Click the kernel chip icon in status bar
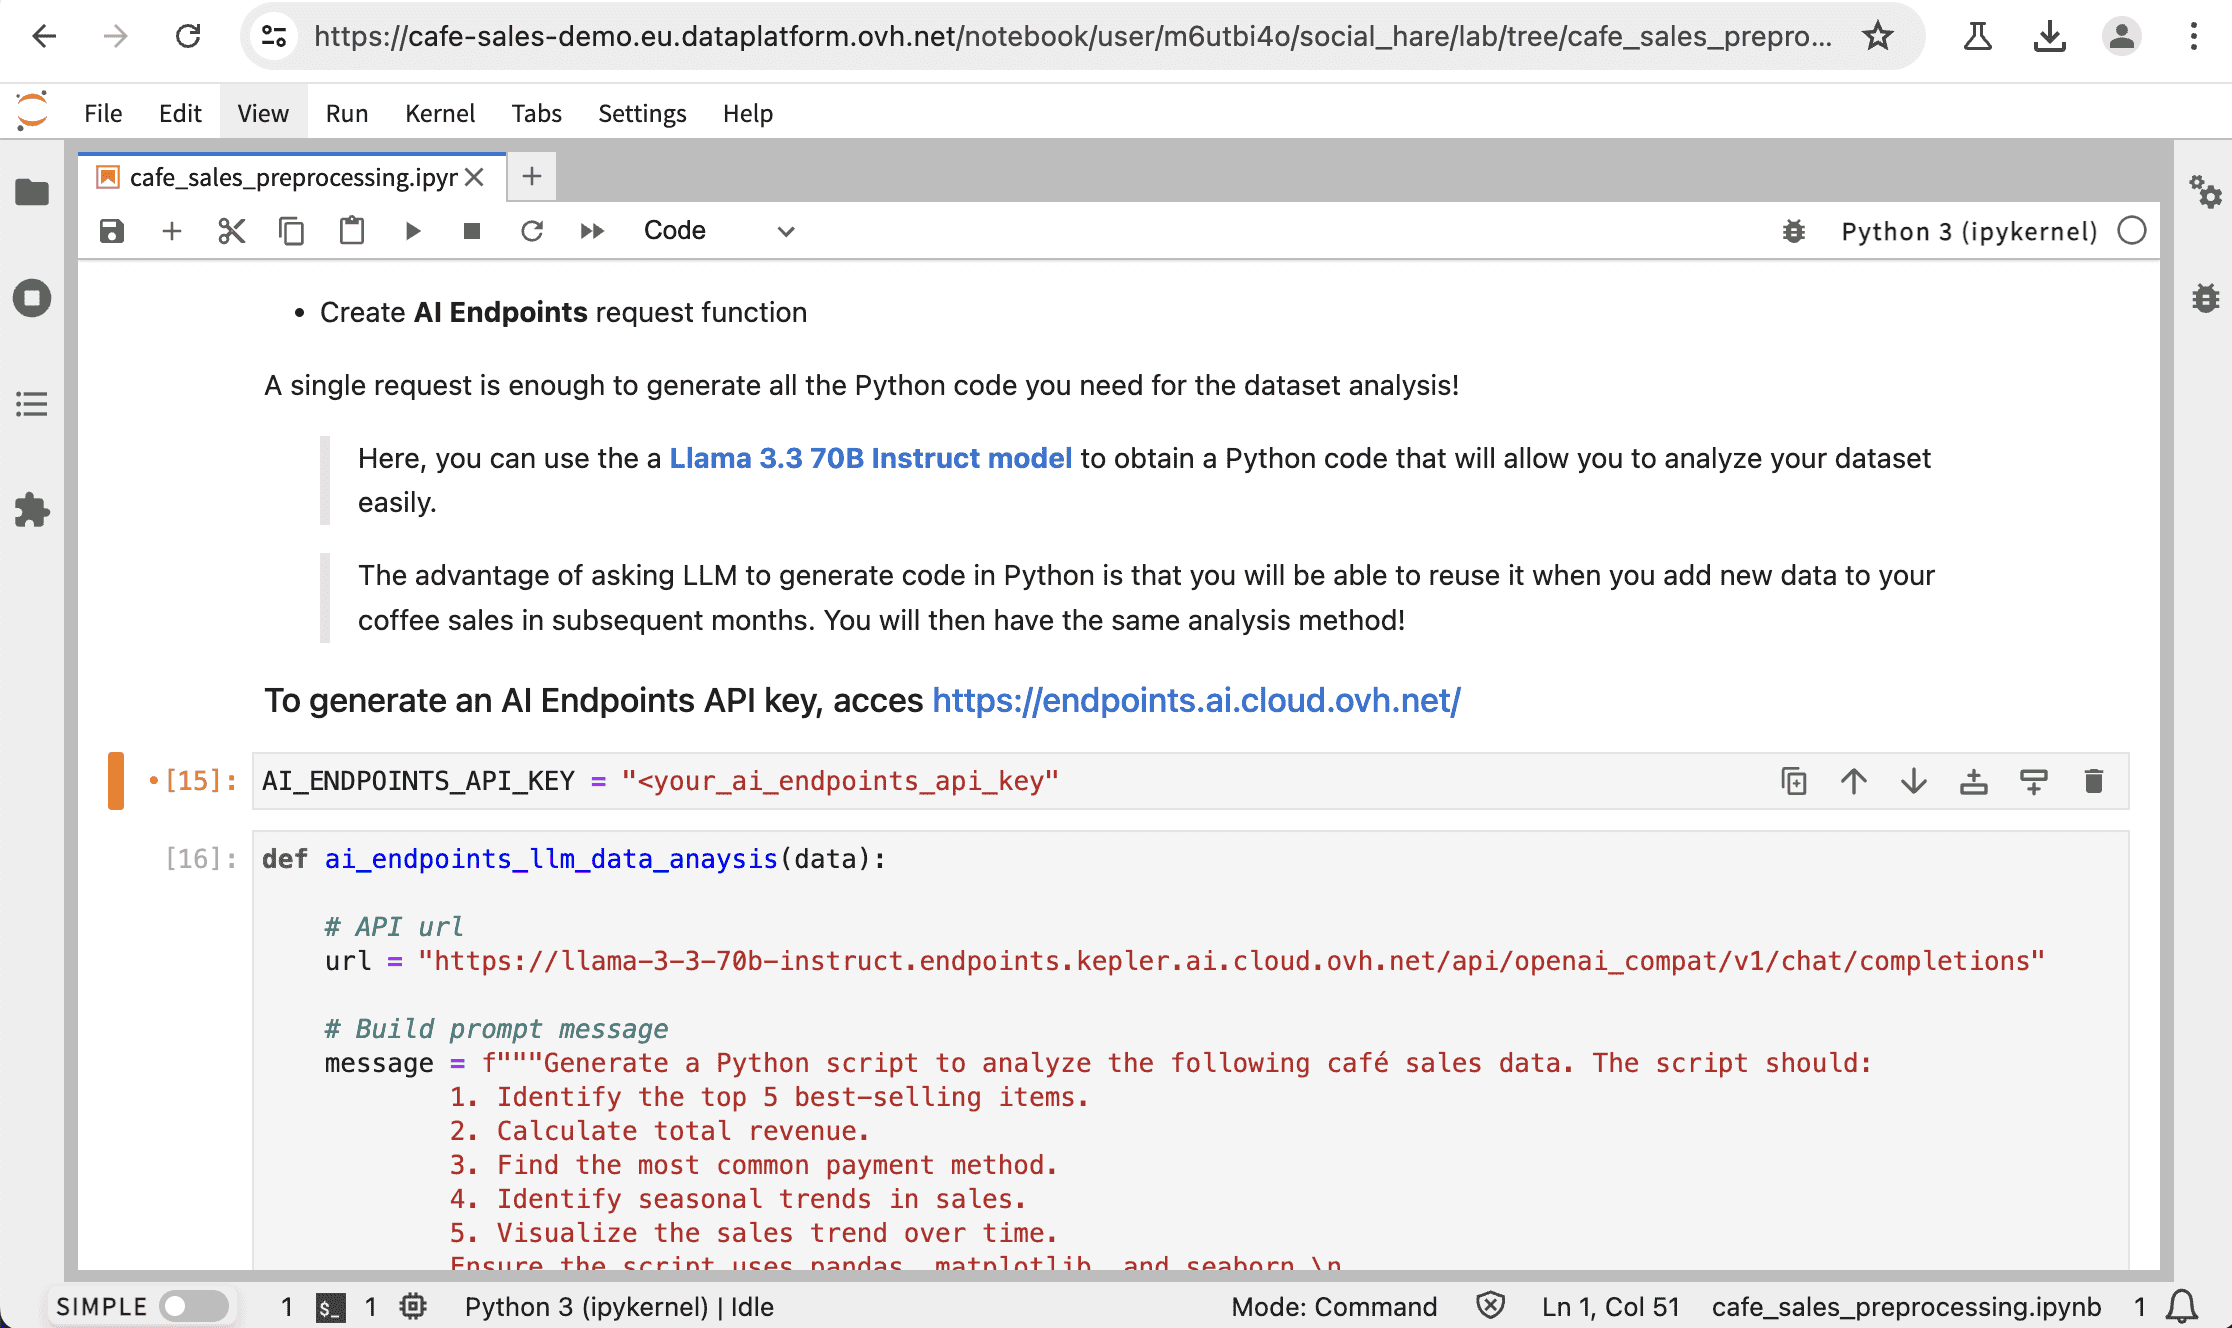Image resolution: width=2232 pixels, height=1328 pixels. coord(413,1306)
